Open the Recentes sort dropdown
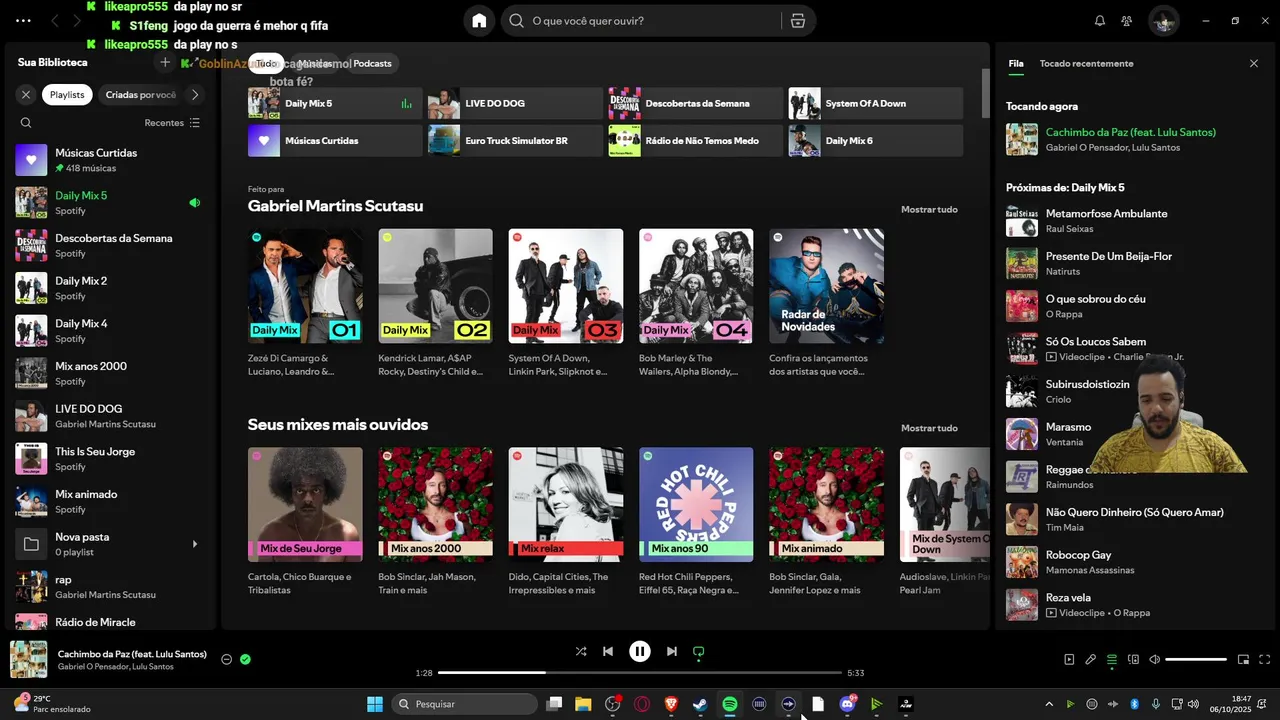The image size is (1280, 720). click(x=172, y=123)
